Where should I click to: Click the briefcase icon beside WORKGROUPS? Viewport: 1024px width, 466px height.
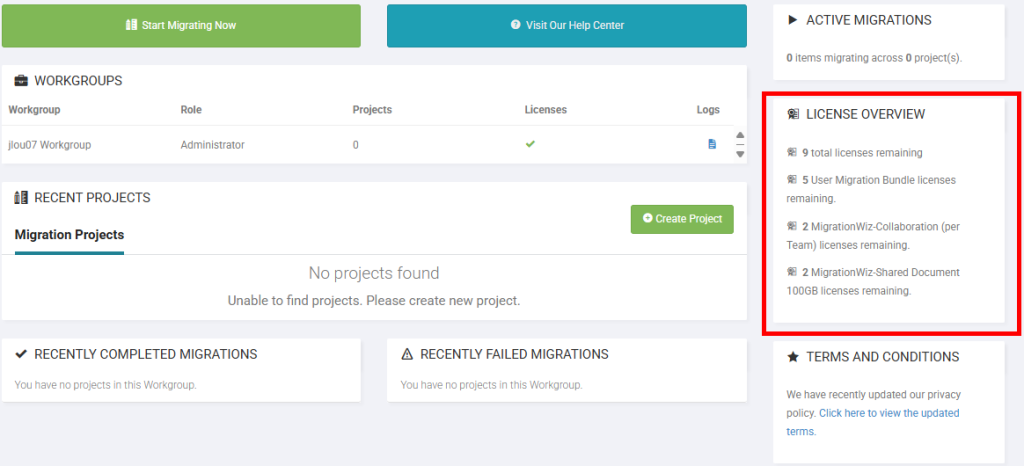click(21, 81)
